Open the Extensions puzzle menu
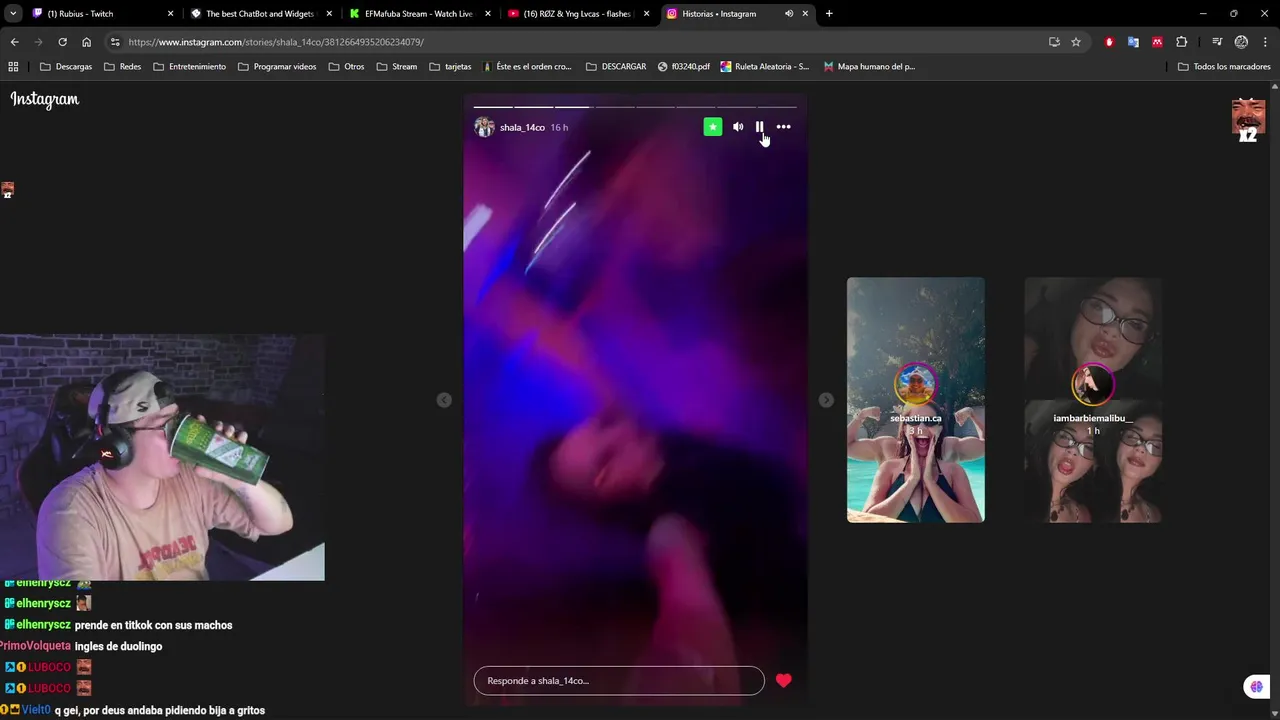Image resolution: width=1280 pixels, height=720 pixels. 1182,42
